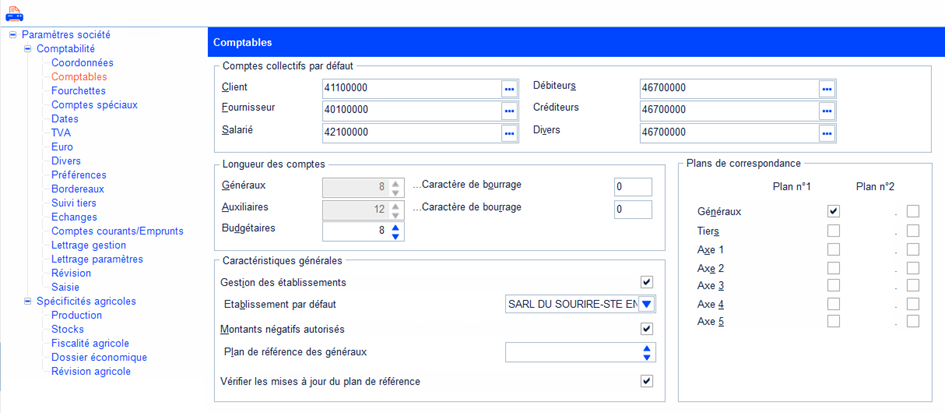The image size is (945, 413).
Task: Open Plan de référence des généraux selector
Action: [x=647, y=352]
